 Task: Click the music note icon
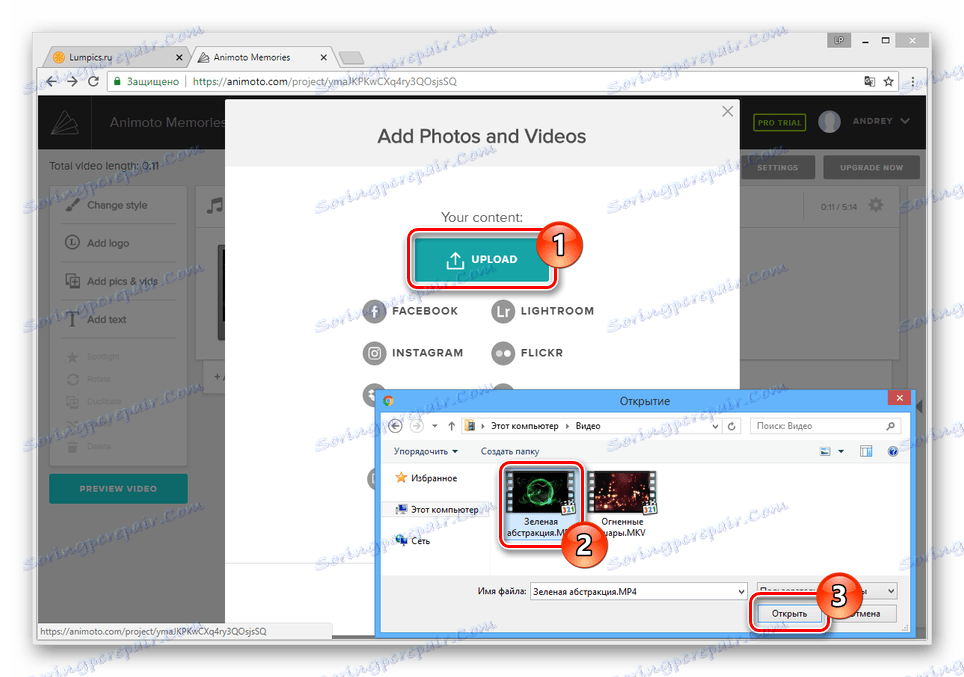[x=215, y=205]
